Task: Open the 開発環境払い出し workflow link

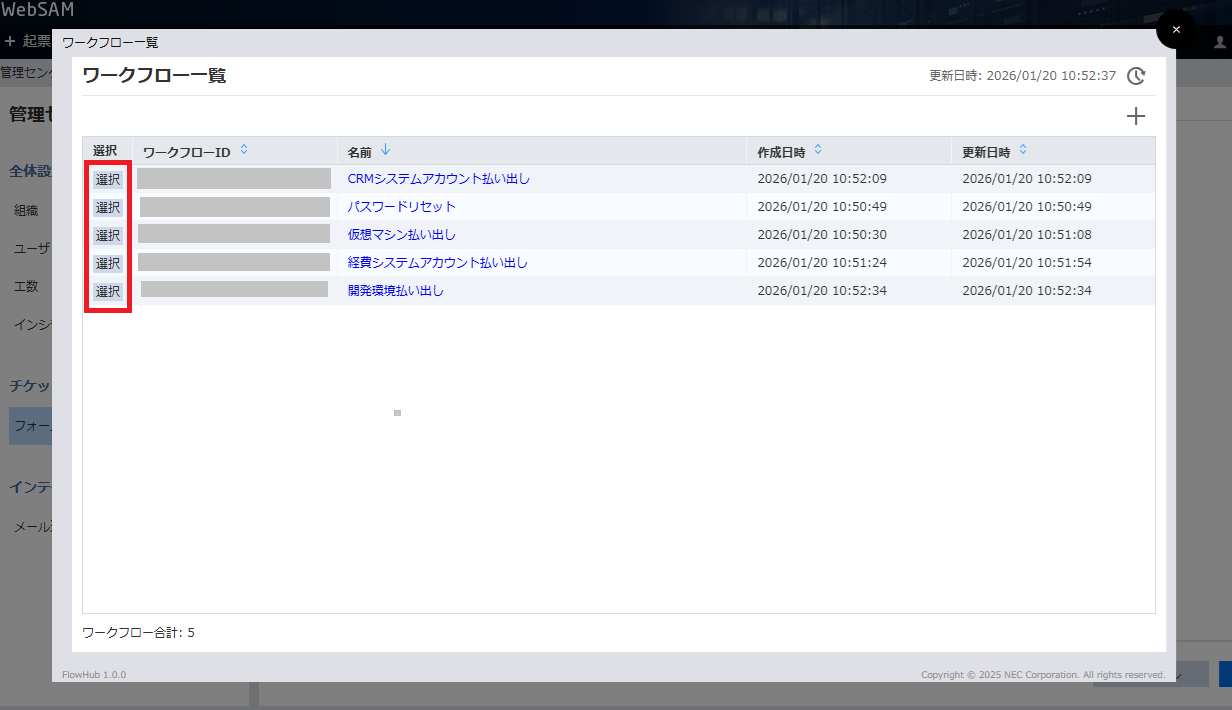Action: (395, 291)
